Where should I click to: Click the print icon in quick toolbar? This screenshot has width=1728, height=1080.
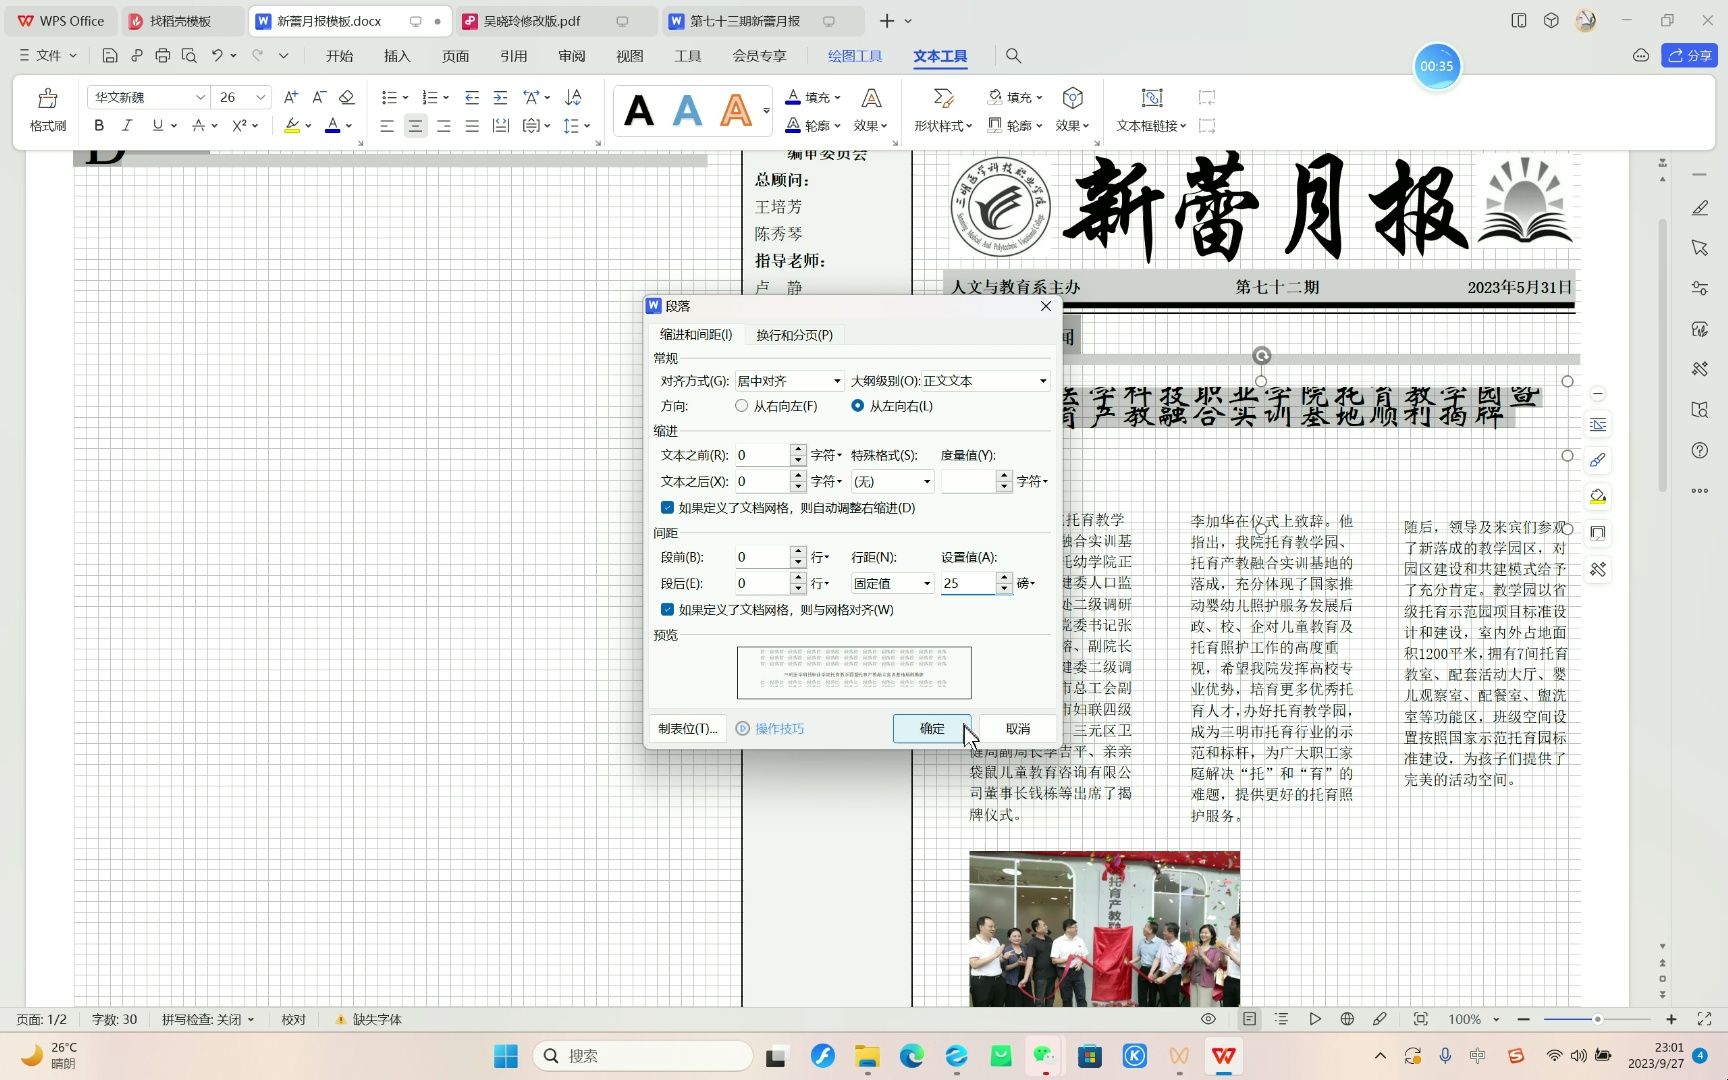click(x=162, y=56)
